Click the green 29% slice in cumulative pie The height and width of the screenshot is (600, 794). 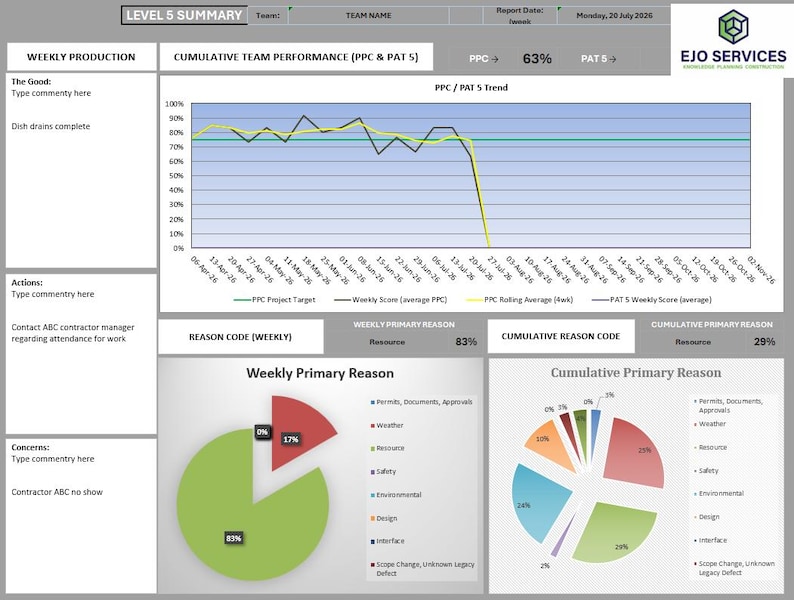pyautogui.click(x=615, y=532)
